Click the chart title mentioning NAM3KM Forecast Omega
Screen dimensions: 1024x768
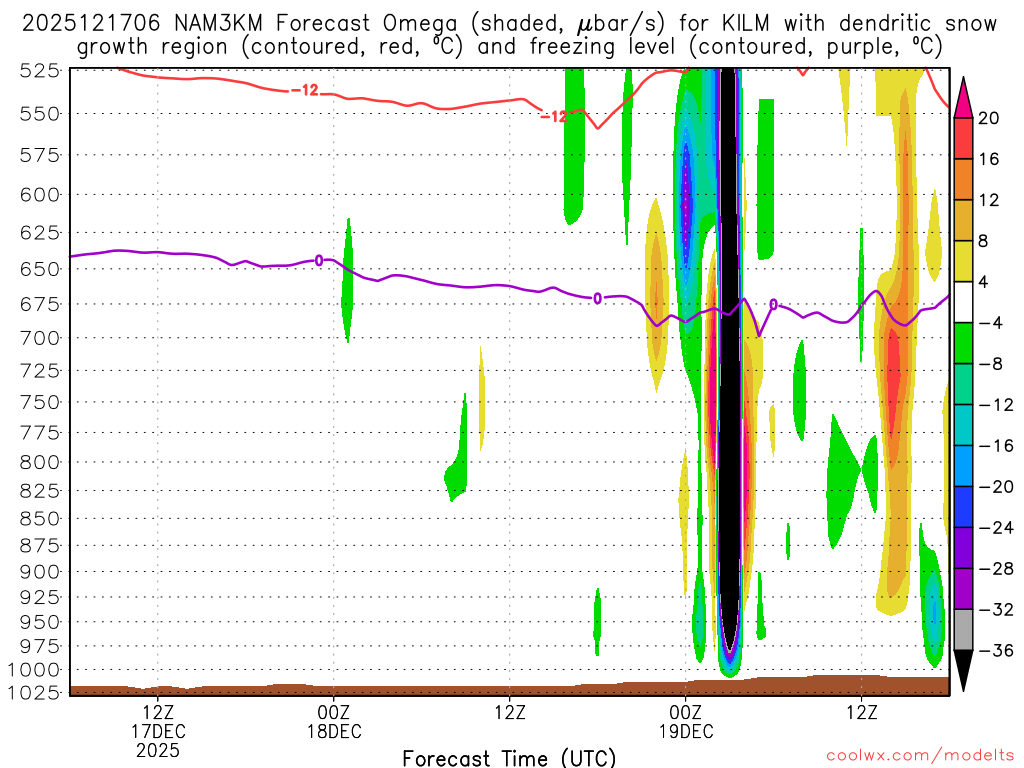(x=509, y=24)
